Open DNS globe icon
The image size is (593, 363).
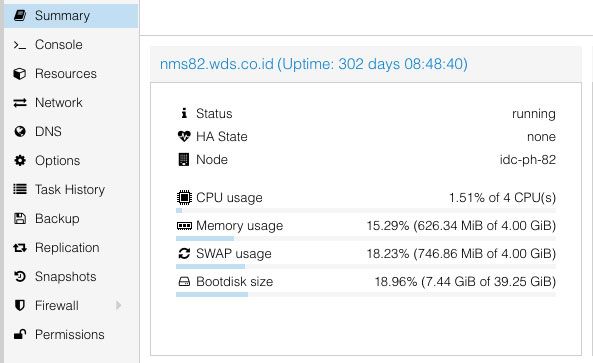click(20, 132)
